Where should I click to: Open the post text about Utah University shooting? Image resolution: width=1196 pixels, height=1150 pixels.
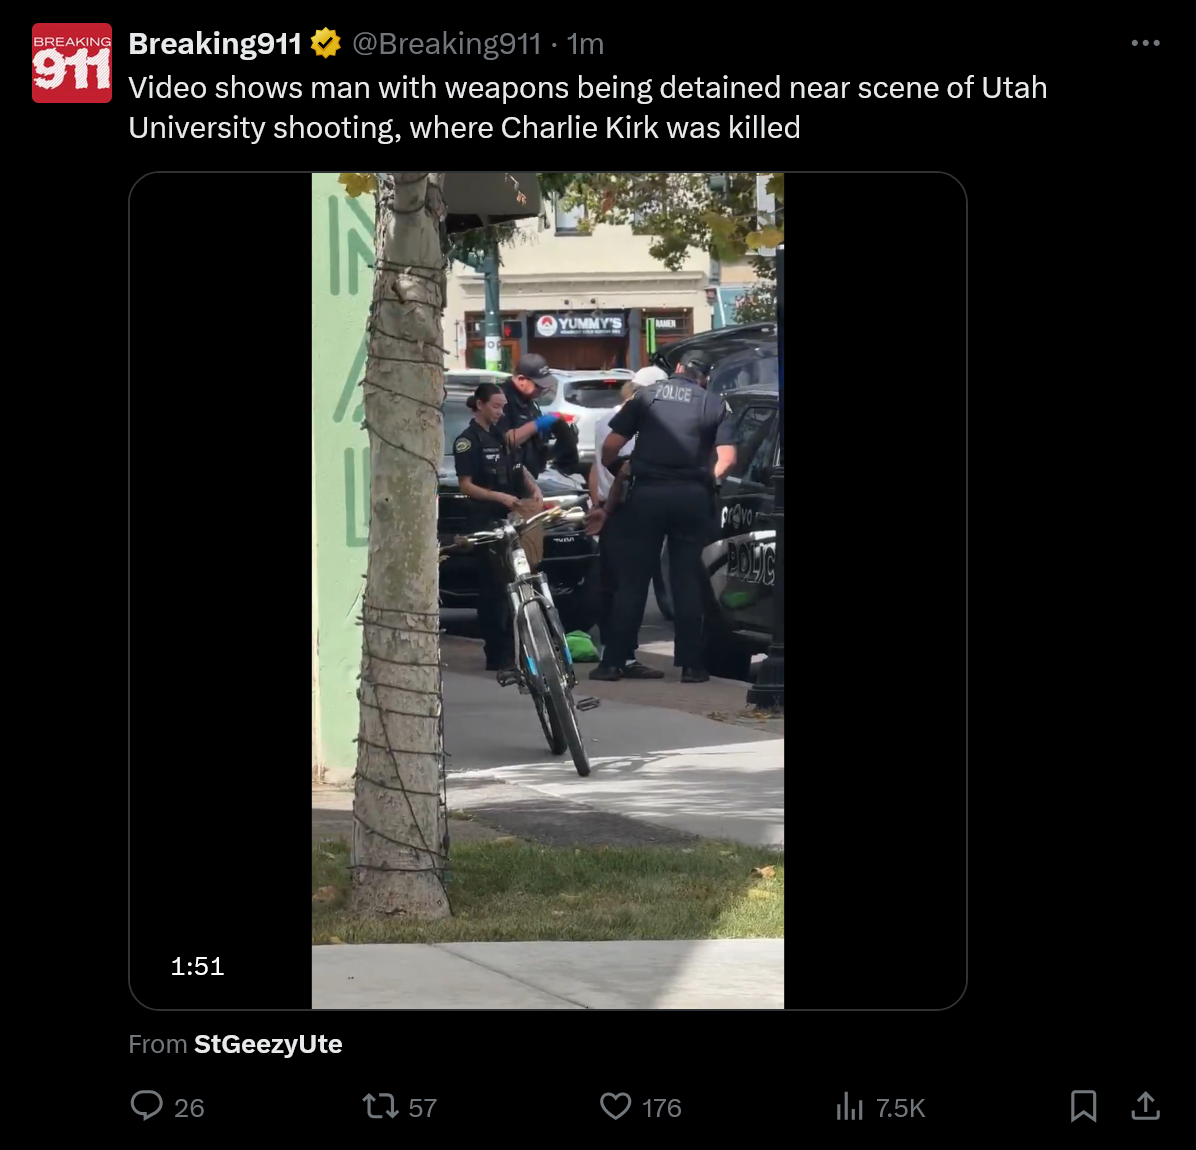coord(587,108)
